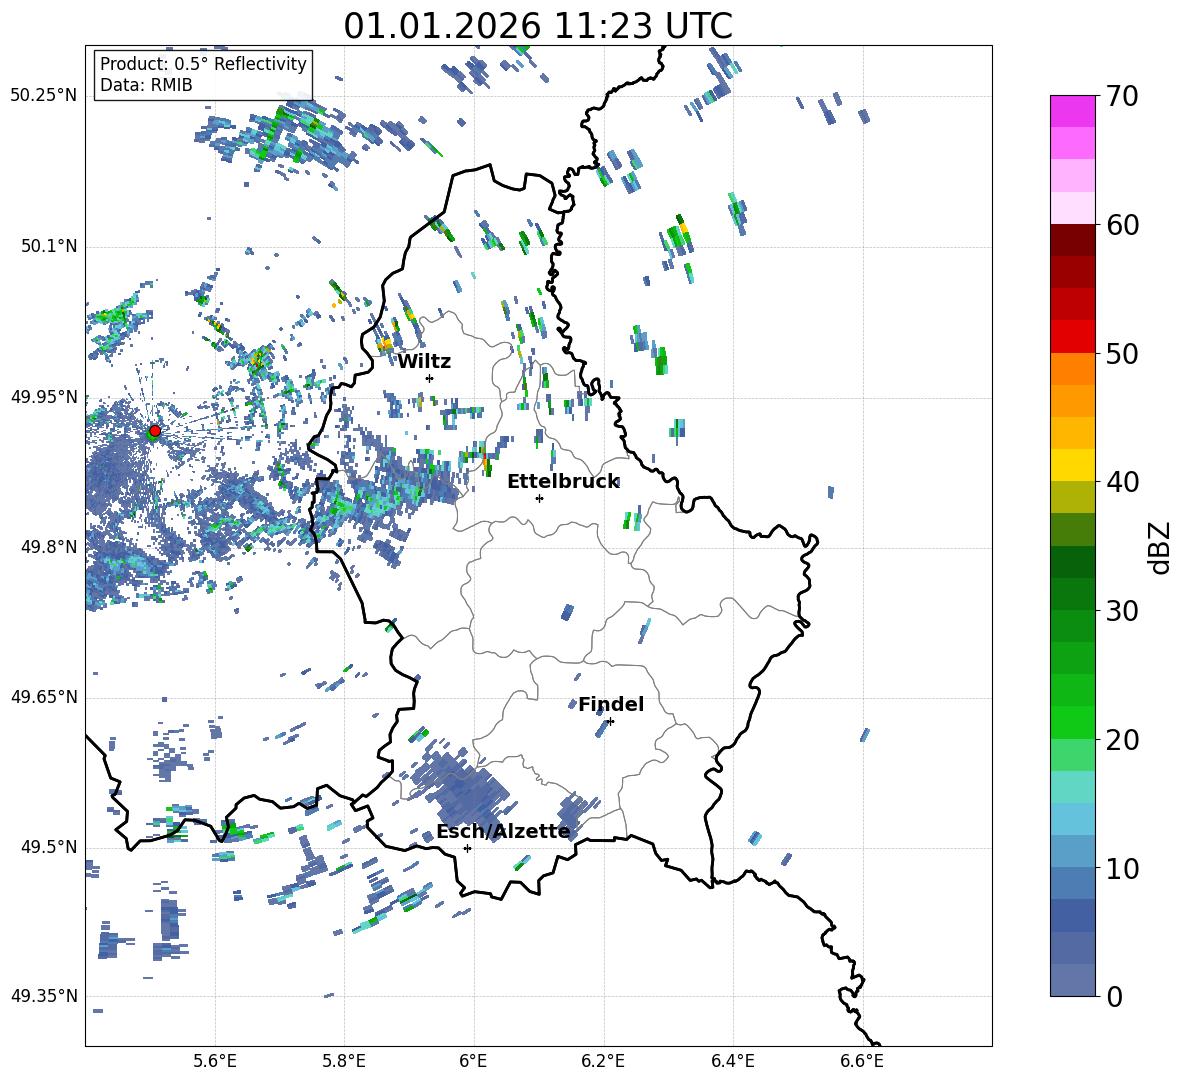Select the Findel city label

[x=611, y=704]
